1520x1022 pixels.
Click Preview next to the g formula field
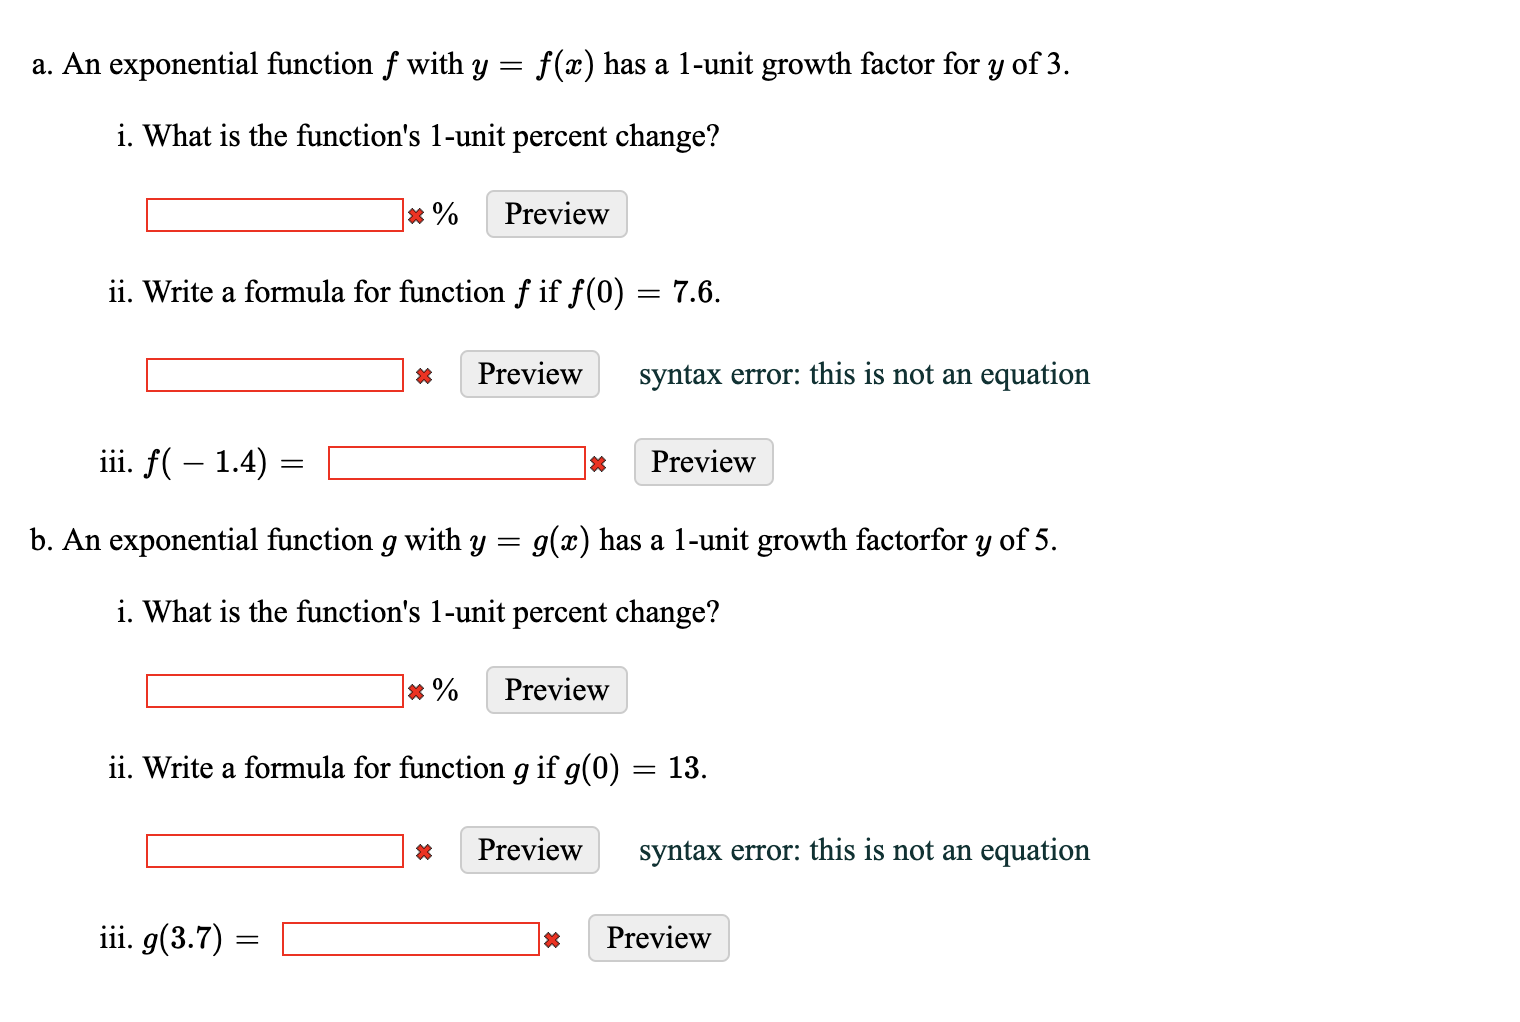528,850
